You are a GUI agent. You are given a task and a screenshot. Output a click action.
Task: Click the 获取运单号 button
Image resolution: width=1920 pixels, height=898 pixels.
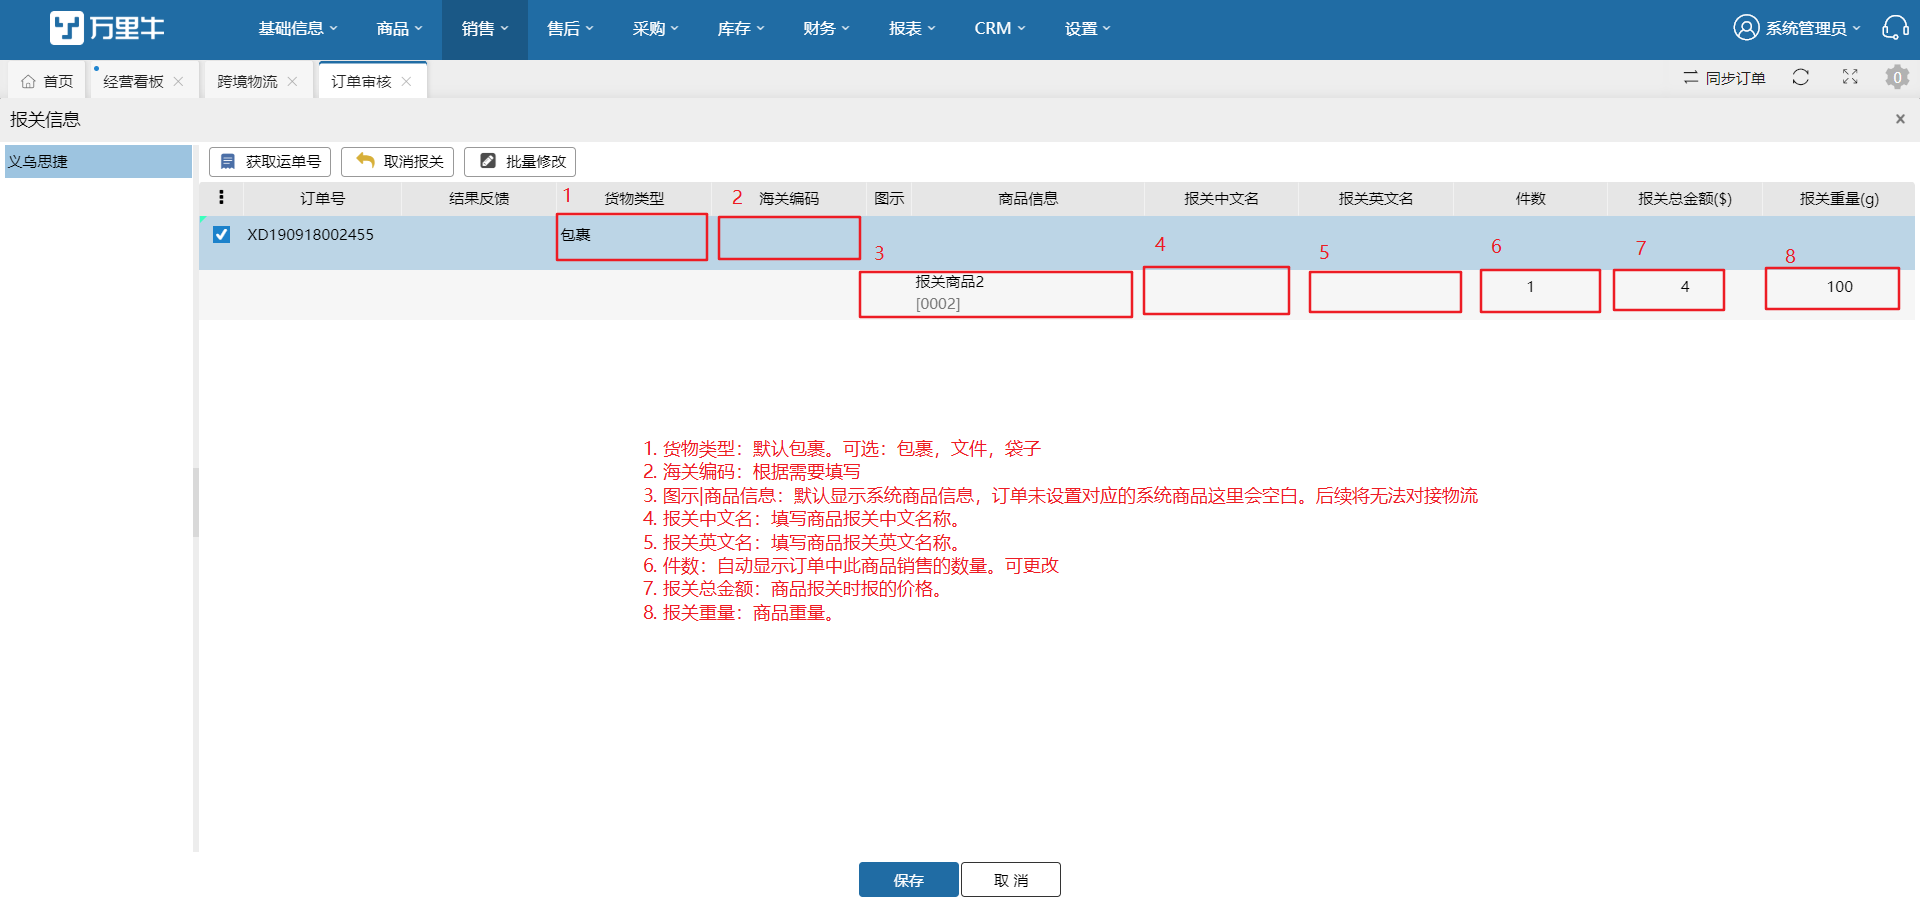pyautogui.click(x=270, y=162)
